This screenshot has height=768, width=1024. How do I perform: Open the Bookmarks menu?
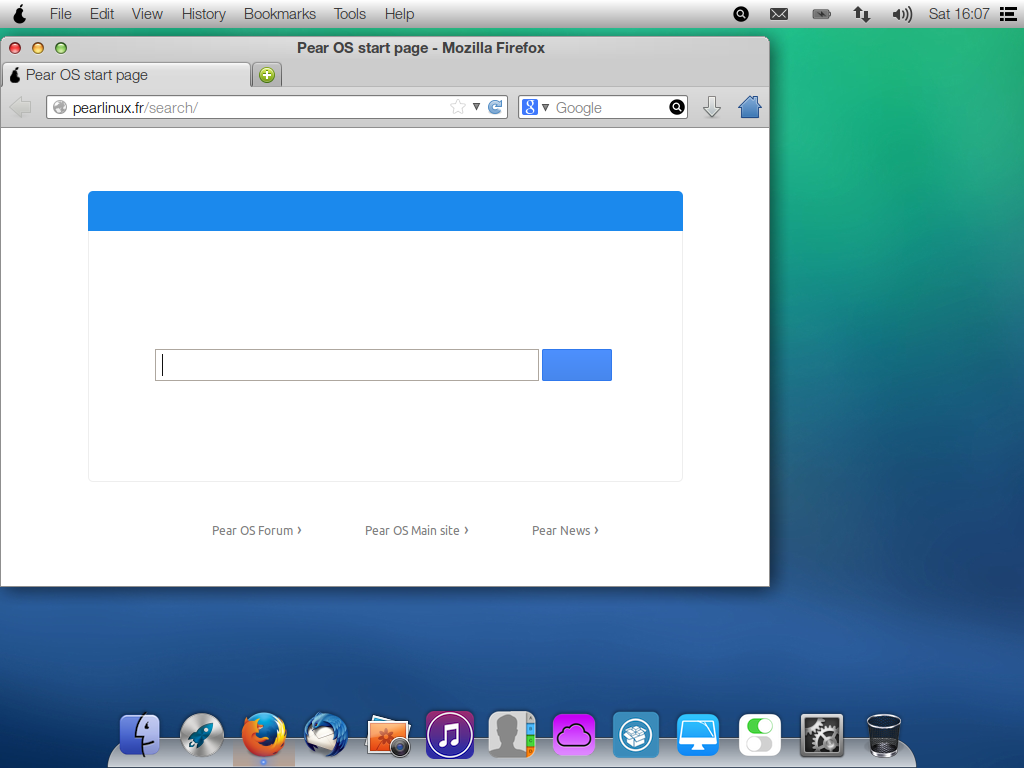[280, 14]
